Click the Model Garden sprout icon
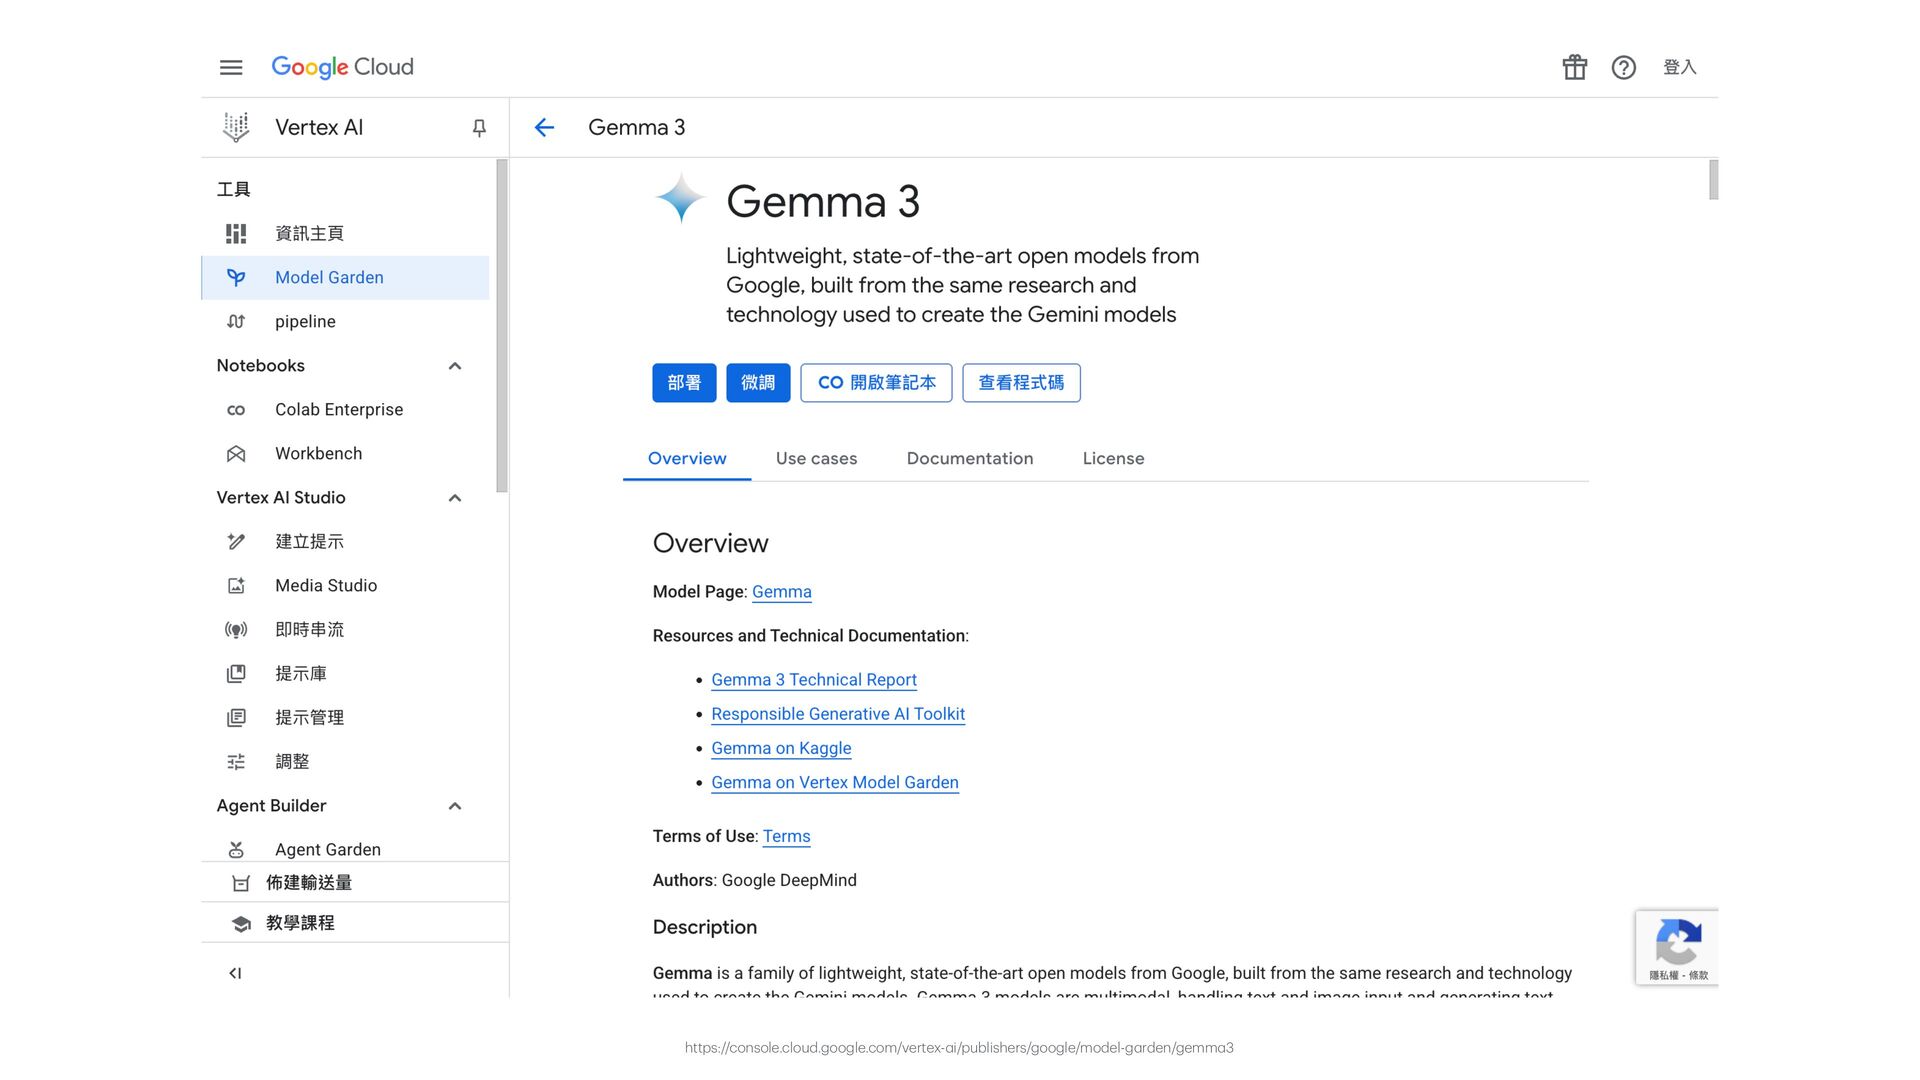This screenshot has width=1920, height=1080. click(236, 277)
